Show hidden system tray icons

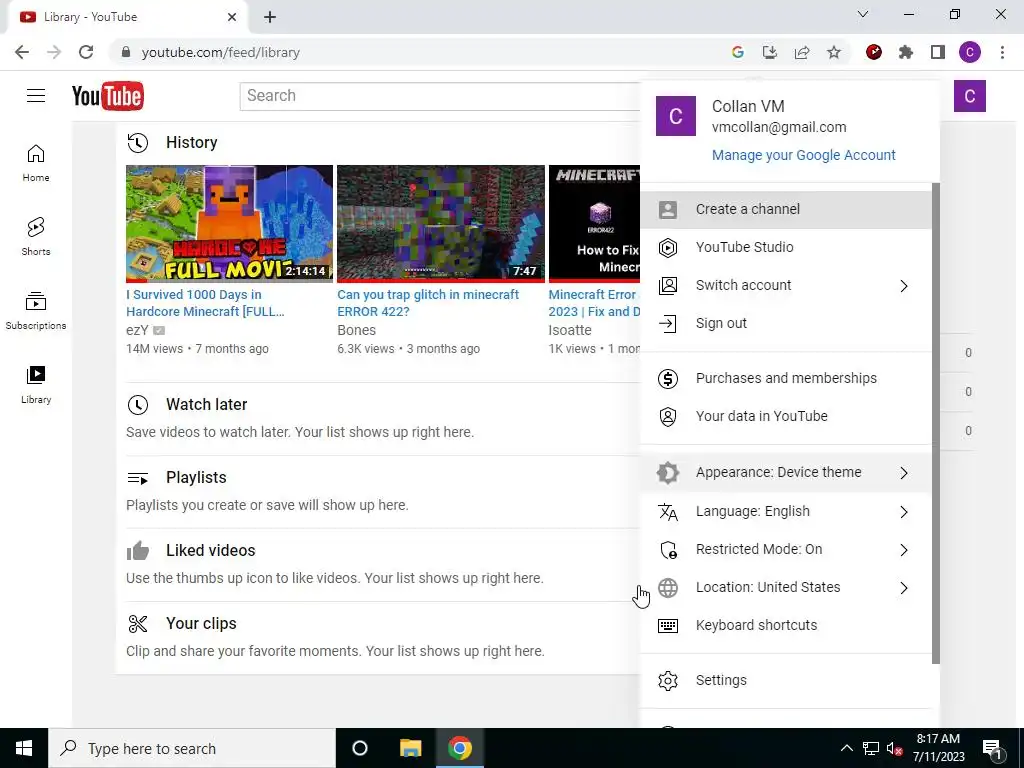pyautogui.click(x=846, y=748)
